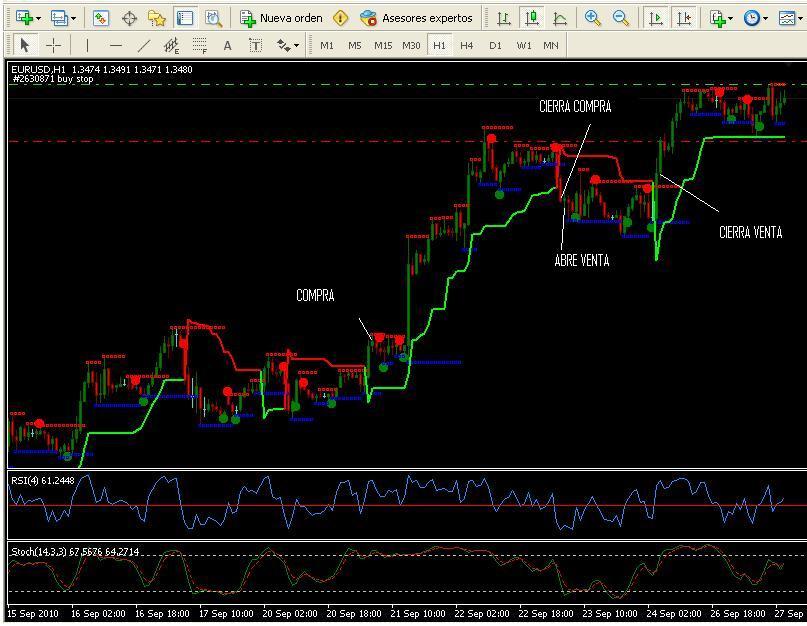Draw a vertical line tool
Screen dimensions: 807x626
[88, 45]
